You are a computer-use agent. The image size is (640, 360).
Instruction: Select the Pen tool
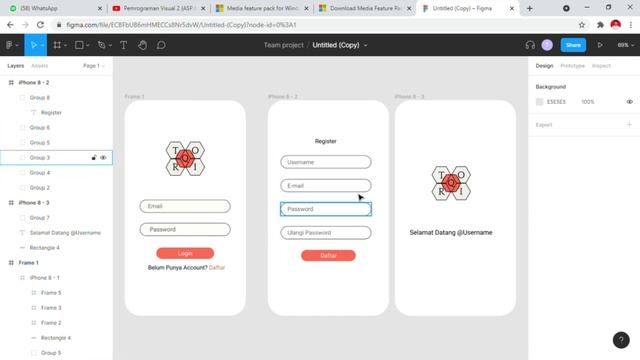click(x=102, y=45)
